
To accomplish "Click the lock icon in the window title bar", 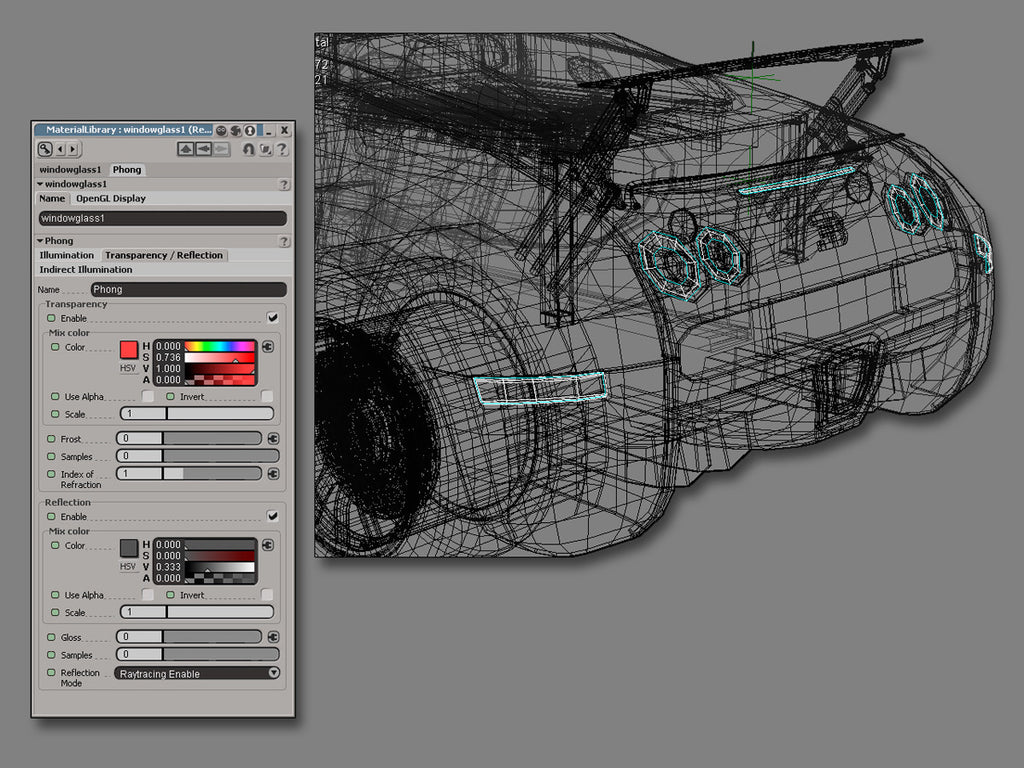I will (x=250, y=130).
